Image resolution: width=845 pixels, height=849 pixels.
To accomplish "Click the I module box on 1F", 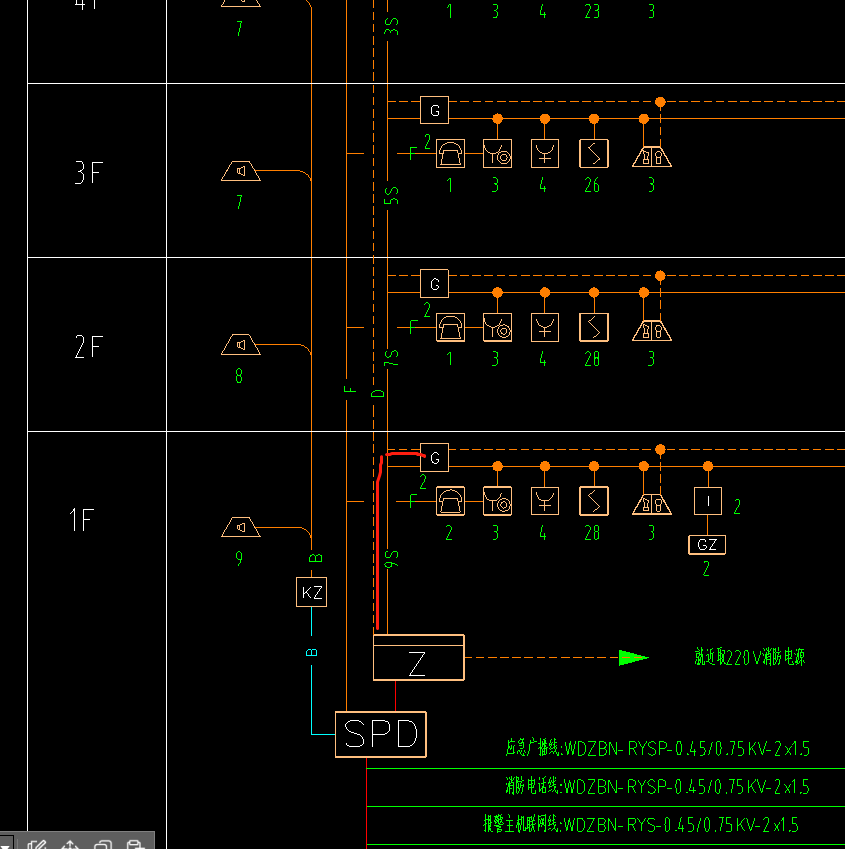I will (x=708, y=501).
